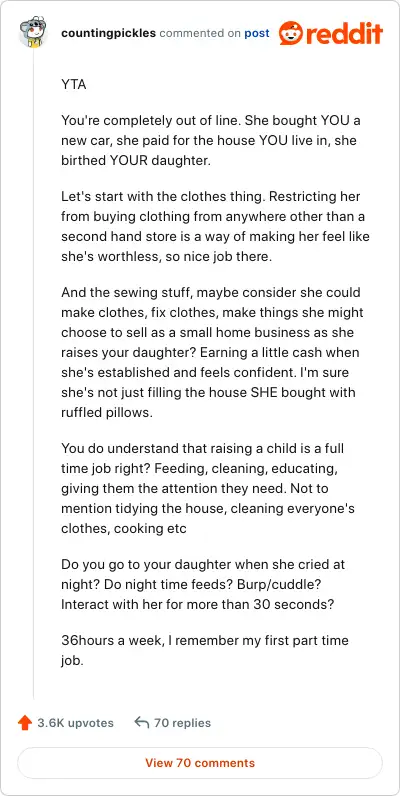
Task: Click the "clothes thing" paragraph
Action: 215,226
